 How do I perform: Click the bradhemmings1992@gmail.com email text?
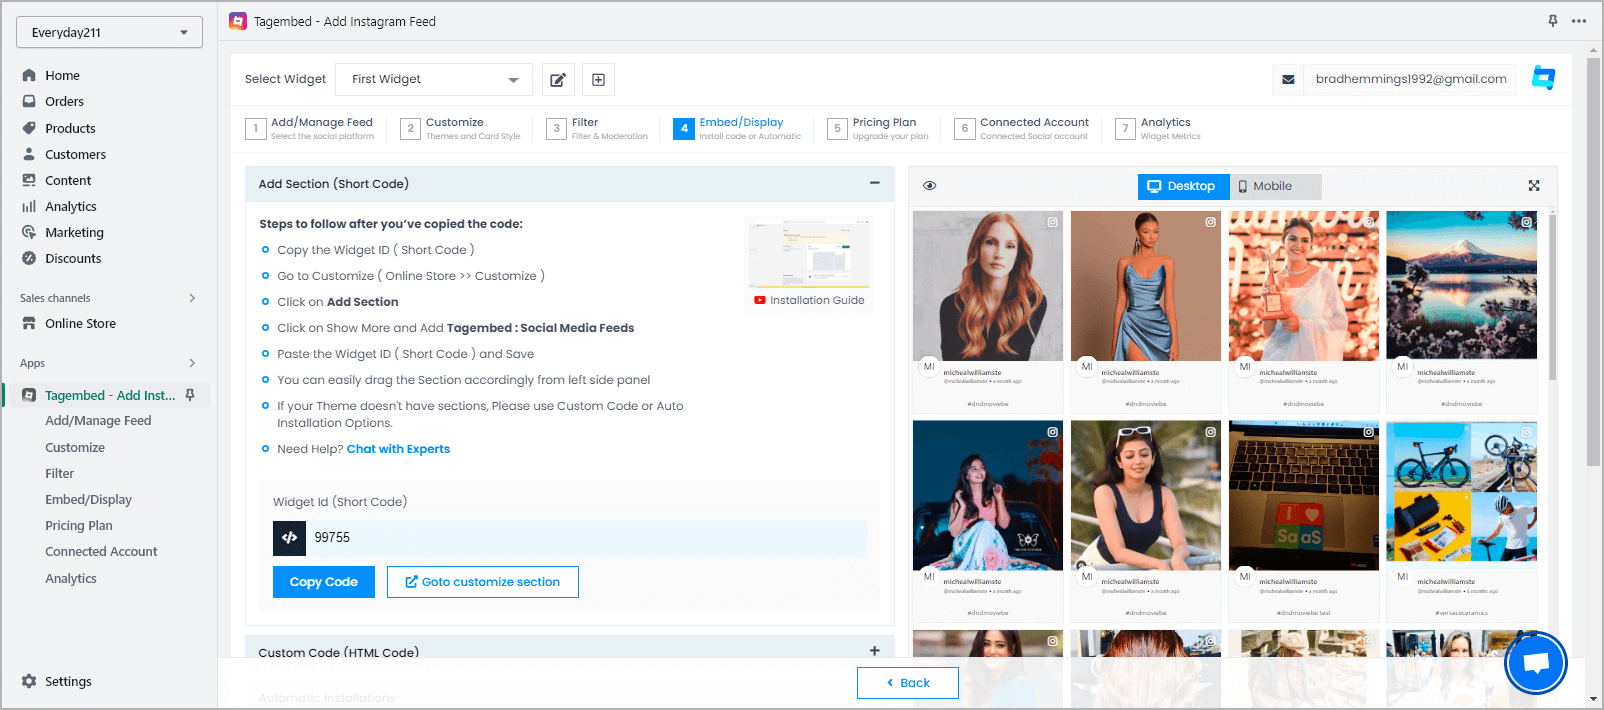pos(1411,79)
